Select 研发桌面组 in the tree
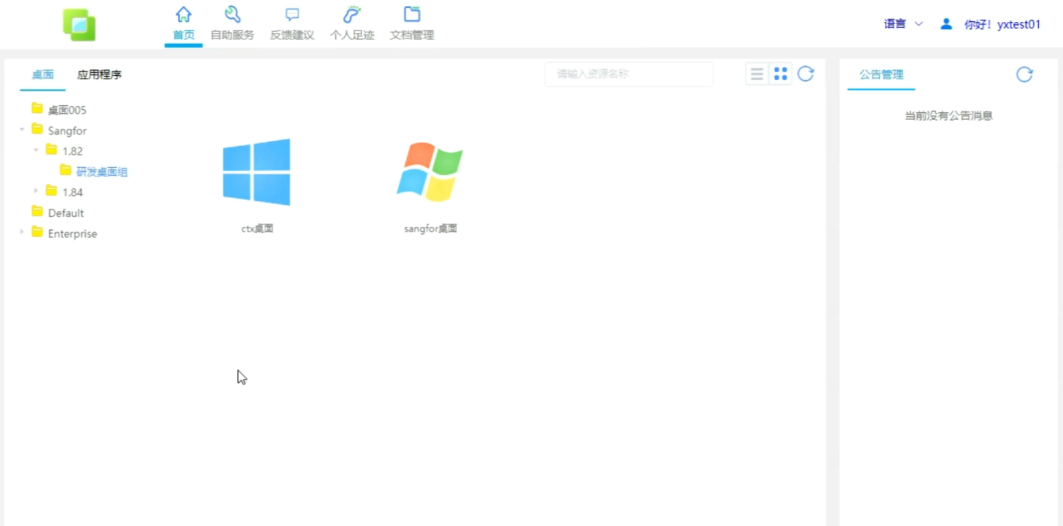 point(102,172)
